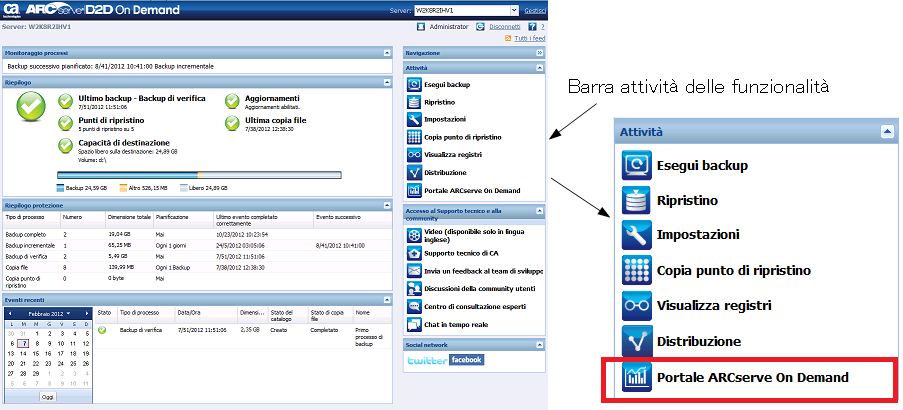Click the Administrator user icon
This screenshot has height=410, width=903.
click(421, 26)
